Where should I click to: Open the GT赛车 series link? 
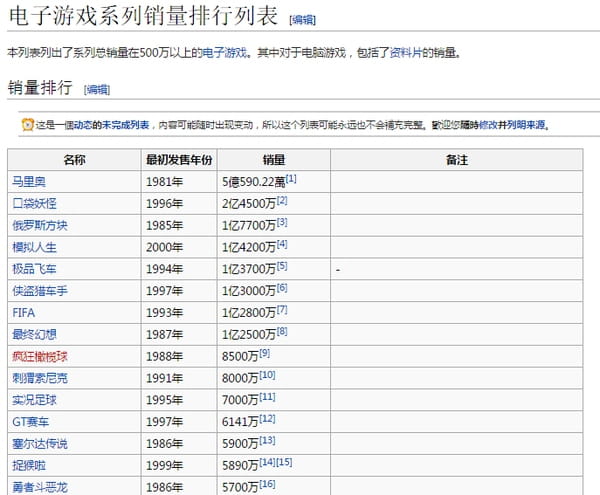31,422
